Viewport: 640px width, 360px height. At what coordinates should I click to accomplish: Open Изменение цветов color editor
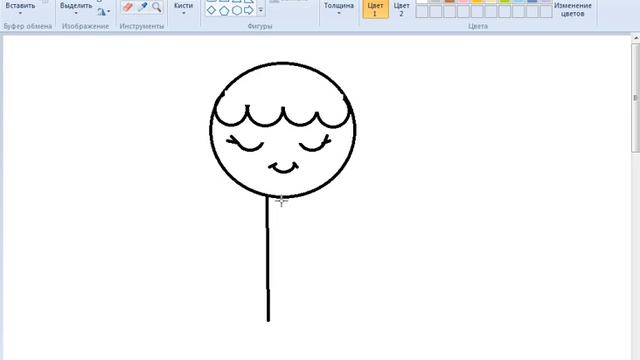[573, 9]
